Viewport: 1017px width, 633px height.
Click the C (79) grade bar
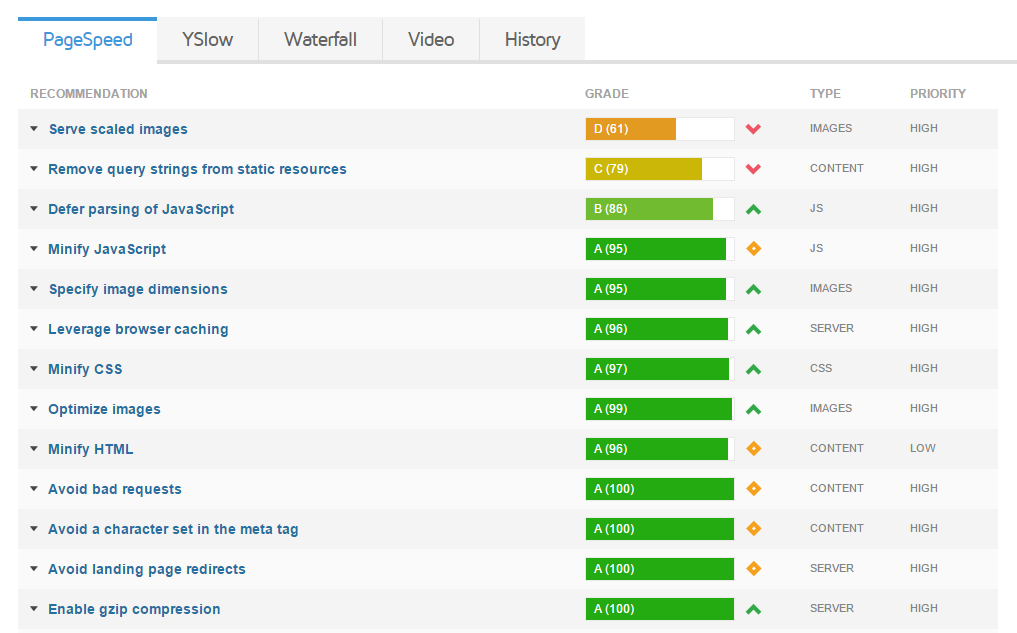(660, 169)
